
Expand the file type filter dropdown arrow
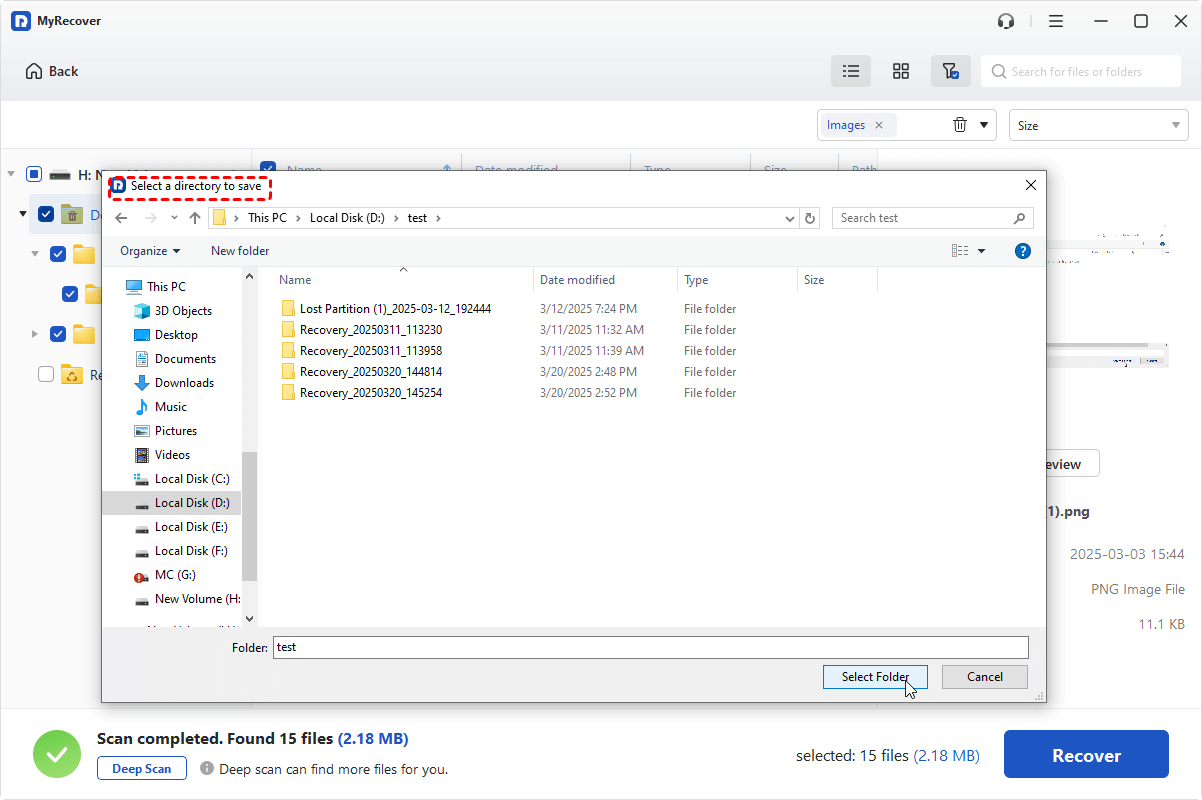[x=983, y=125]
